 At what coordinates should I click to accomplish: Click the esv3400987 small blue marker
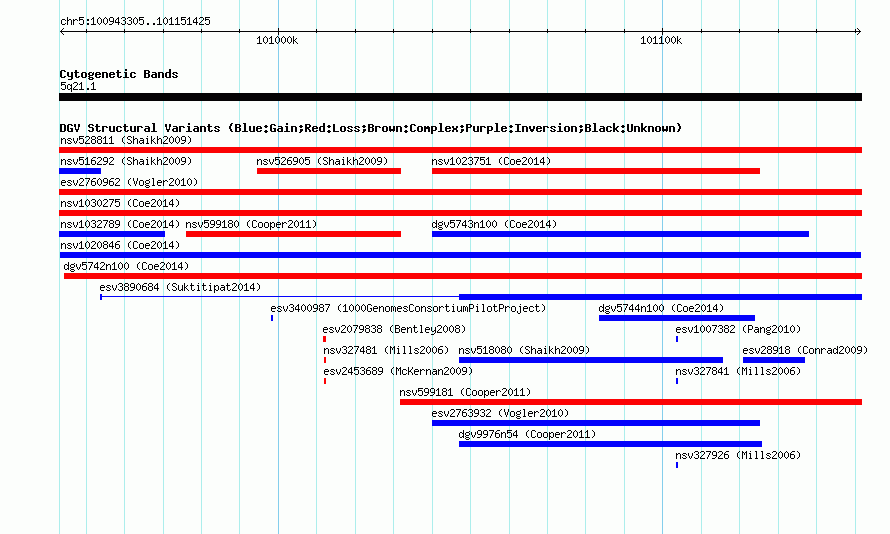272,318
